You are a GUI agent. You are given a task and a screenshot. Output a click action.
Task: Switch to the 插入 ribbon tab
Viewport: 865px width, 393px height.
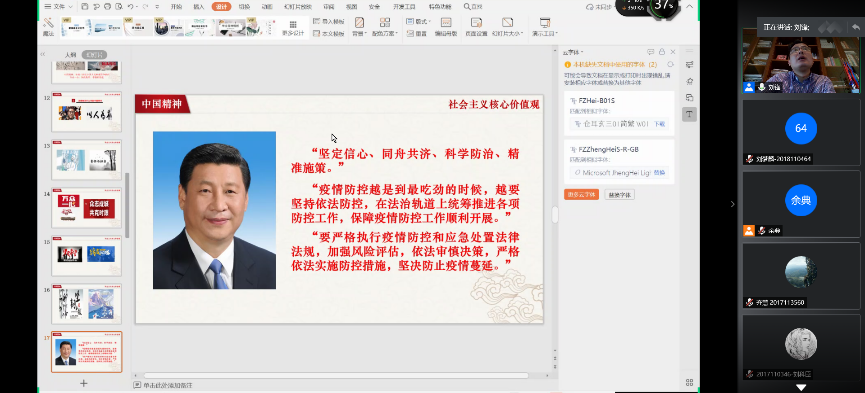[x=199, y=7]
